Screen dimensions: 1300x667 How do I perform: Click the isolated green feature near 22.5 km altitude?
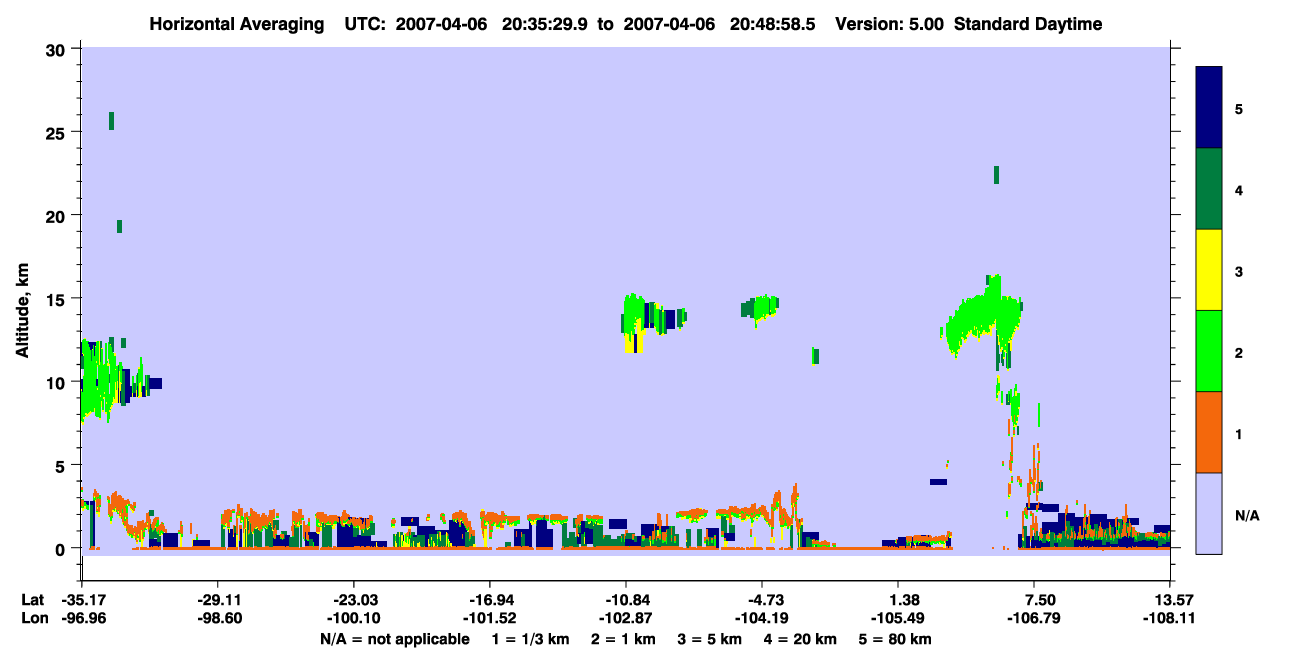pyautogui.click(x=996, y=175)
